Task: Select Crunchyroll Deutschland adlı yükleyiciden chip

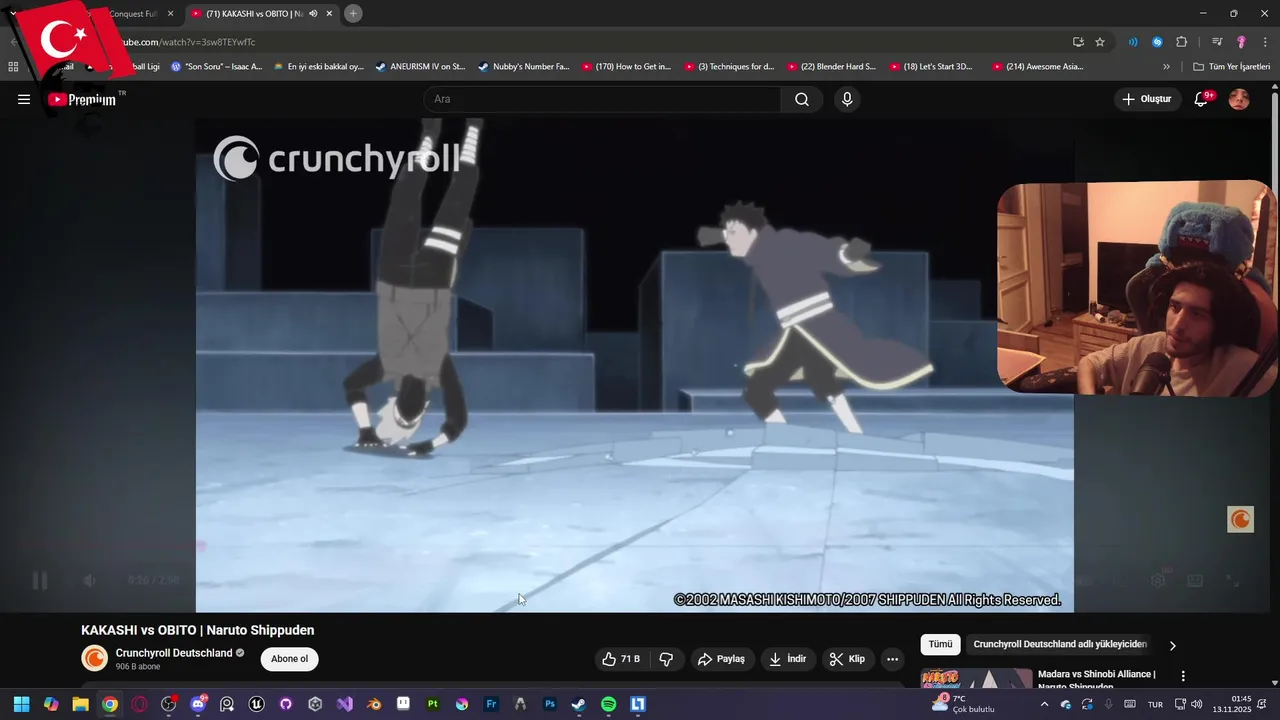Action: click(1060, 645)
